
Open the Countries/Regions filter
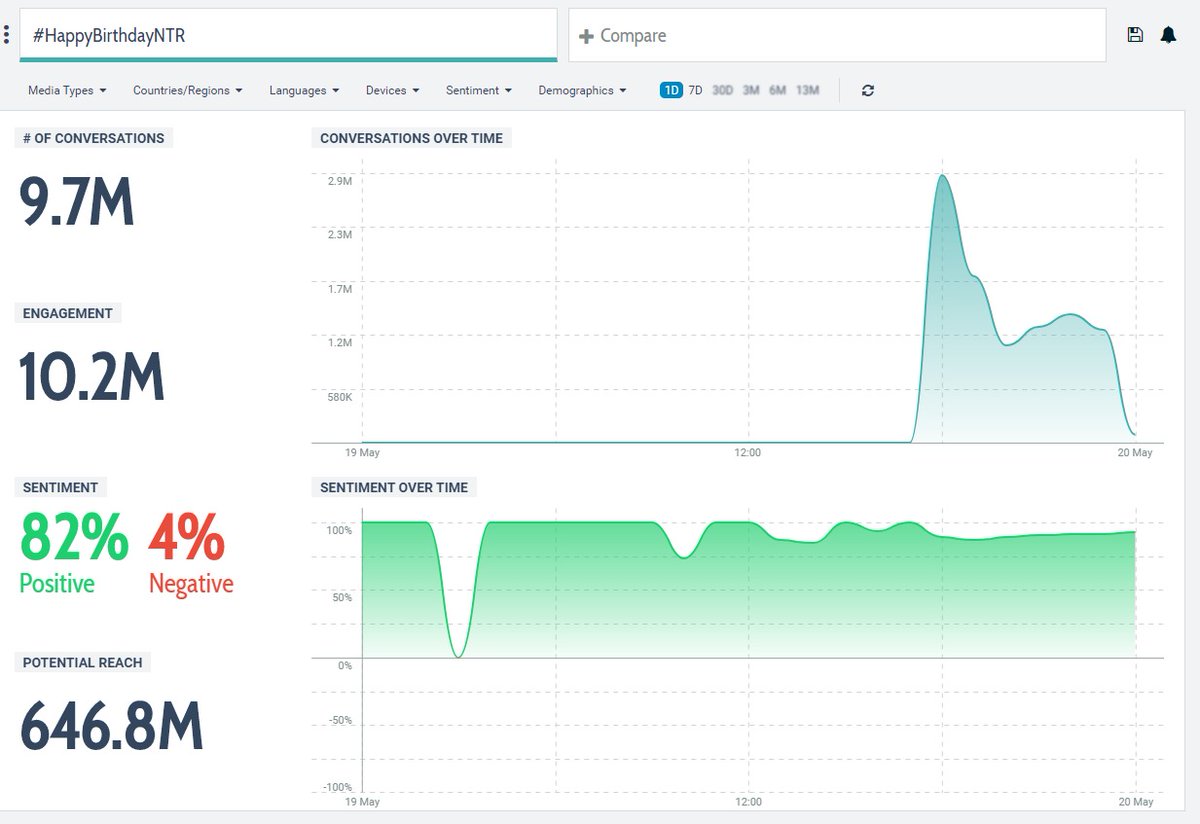[188, 90]
